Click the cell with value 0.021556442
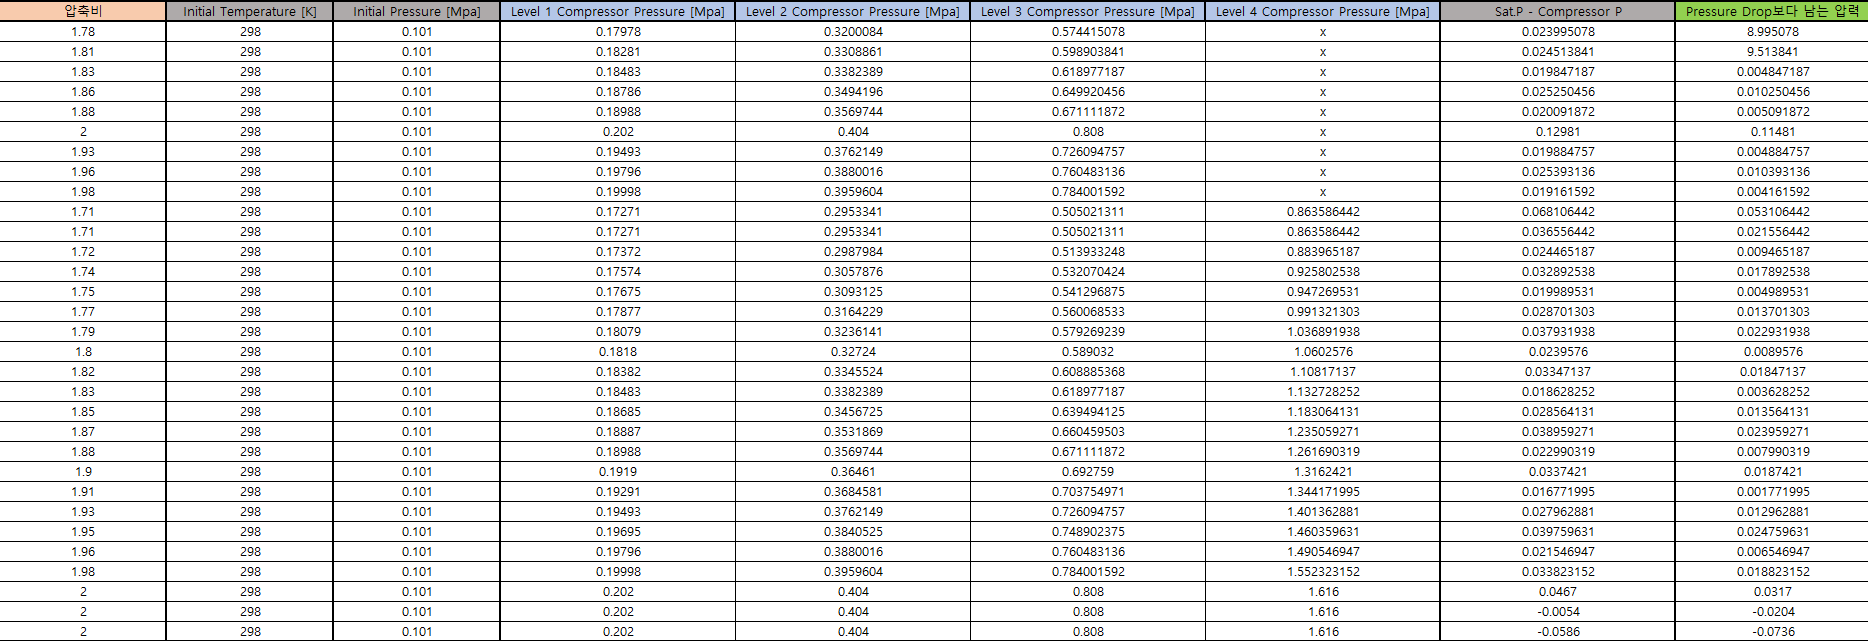 1773,231
